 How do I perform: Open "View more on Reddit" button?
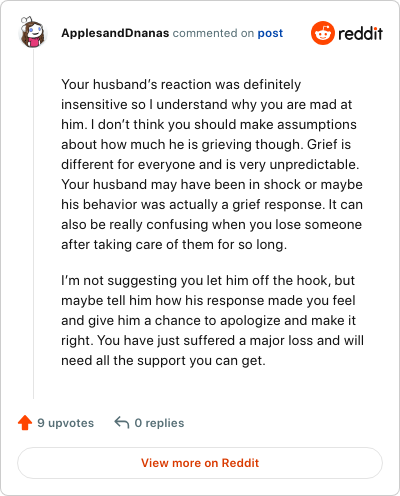tap(200, 463)
